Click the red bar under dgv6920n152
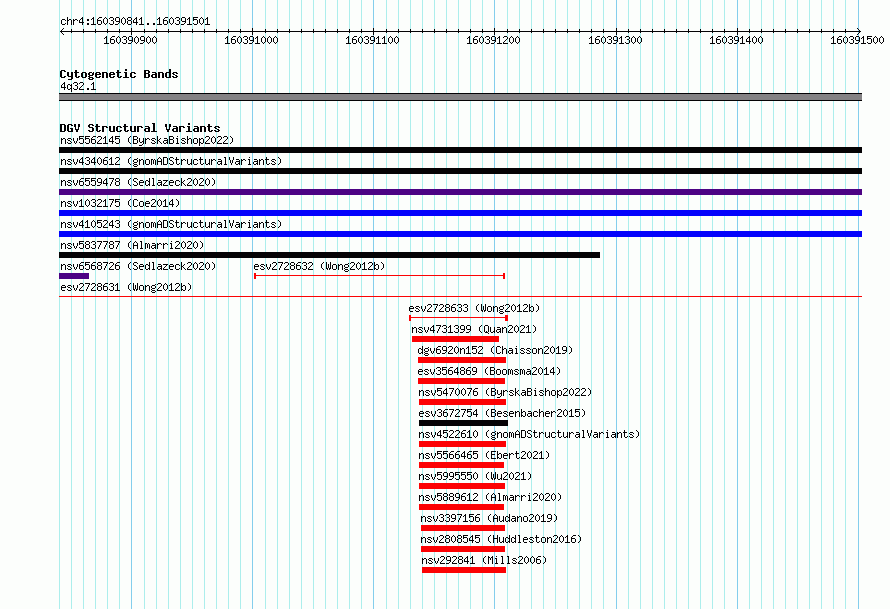The height and width of the screenshot is (609, 890). [x=461, y=360]
